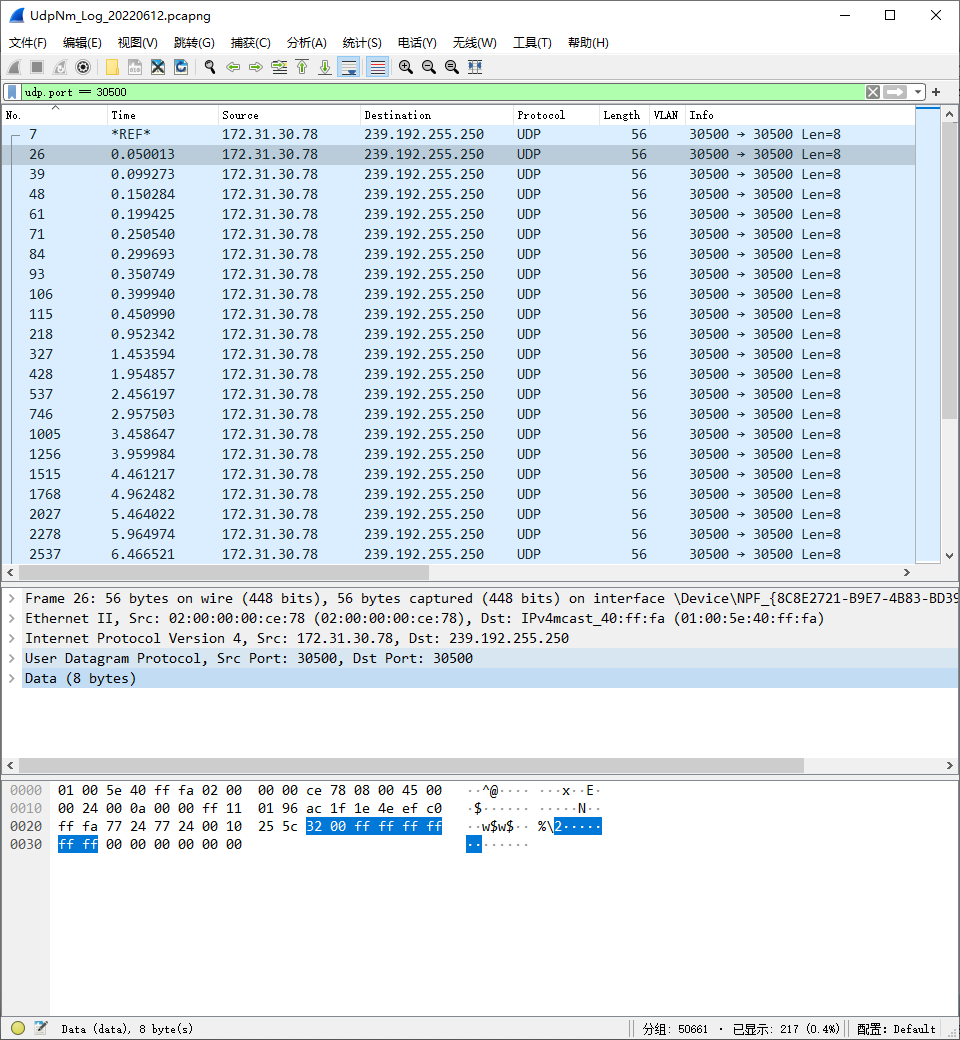Open the capture options gear icon
The image size is (960, 1040).
click(83, 67)
